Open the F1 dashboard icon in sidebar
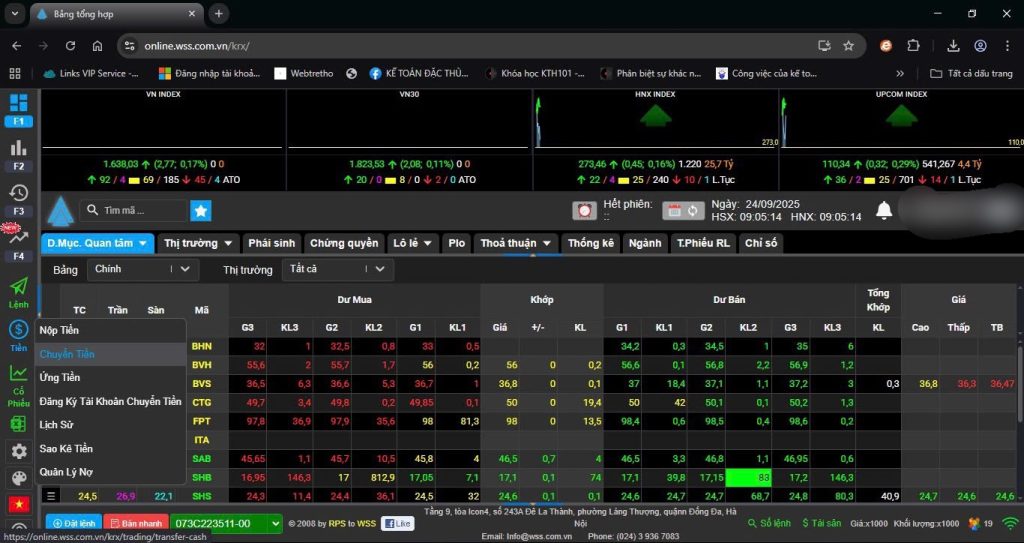Viewport: 1024px width, 543px height. pyautogui.click(x=18, y=104)
